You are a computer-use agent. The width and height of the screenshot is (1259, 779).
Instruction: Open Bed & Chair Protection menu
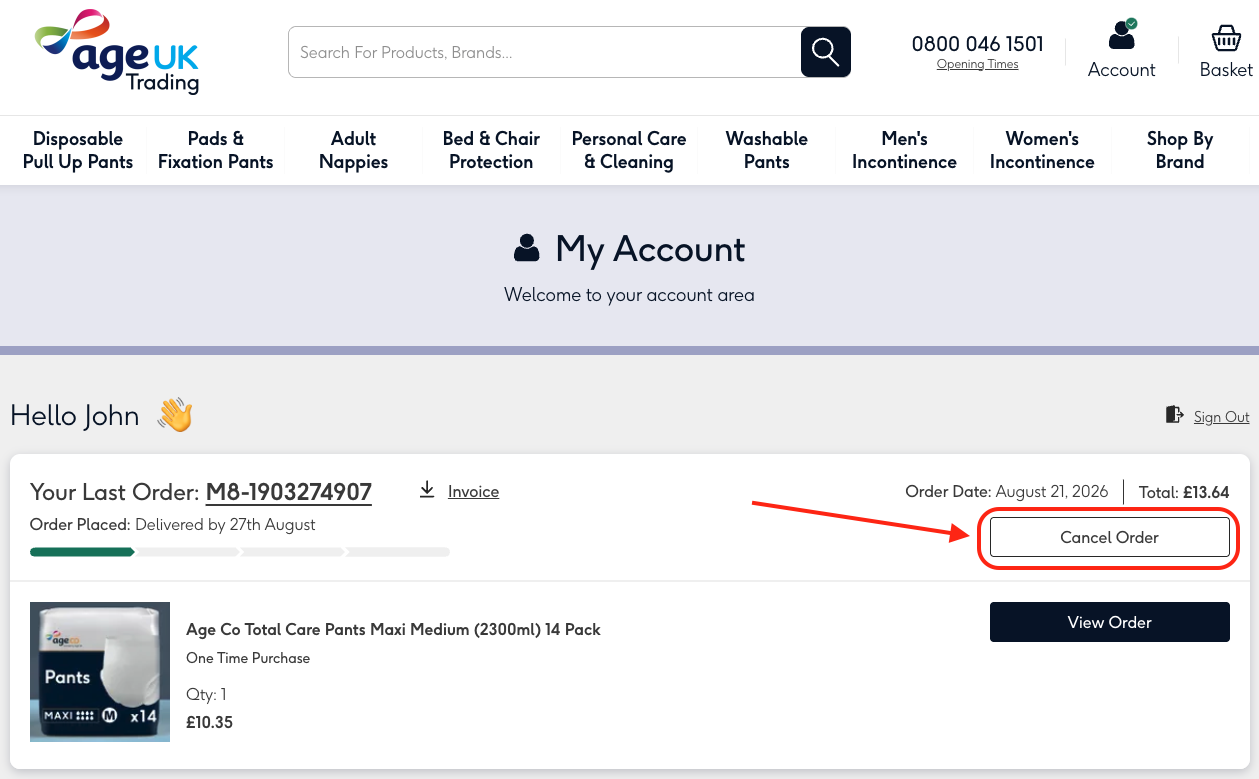(x=491, y=150)
